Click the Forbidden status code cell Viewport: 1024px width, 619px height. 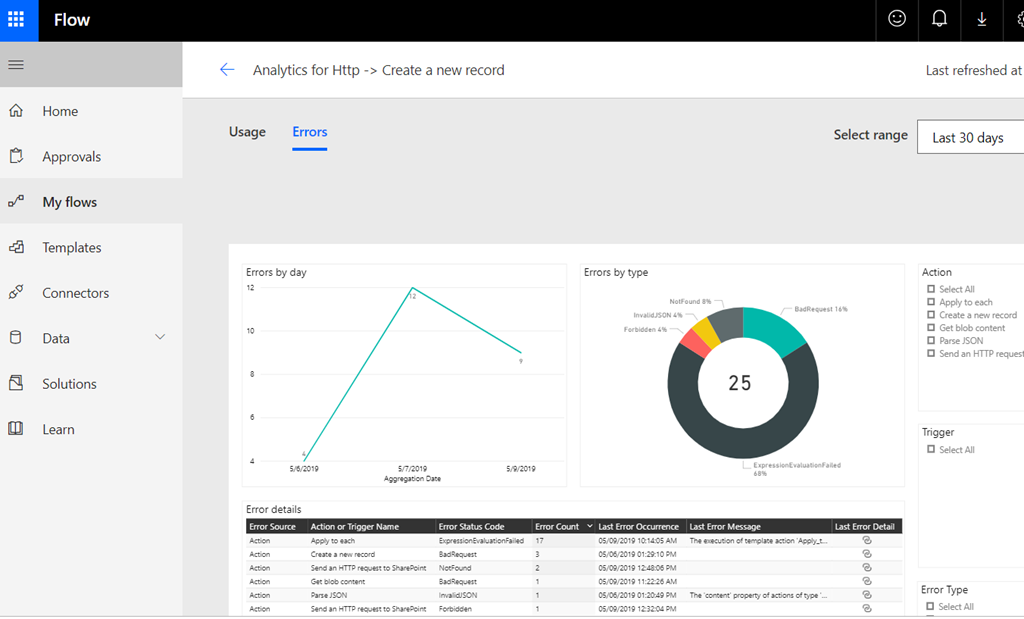click(455, 609)
